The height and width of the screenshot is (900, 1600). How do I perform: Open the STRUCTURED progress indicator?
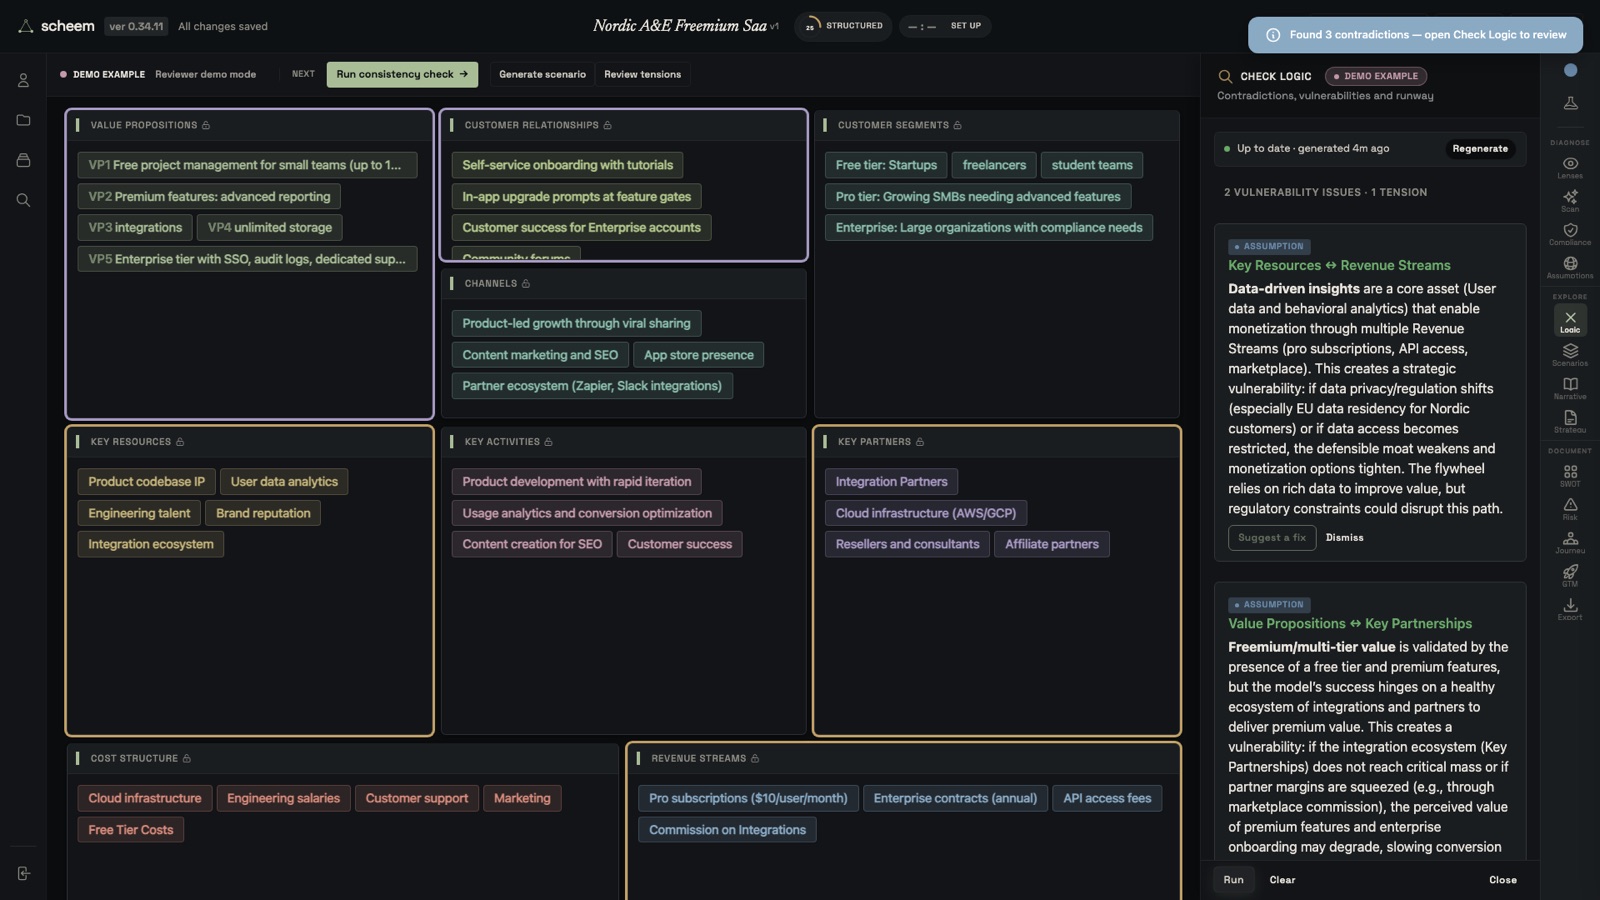842,26
